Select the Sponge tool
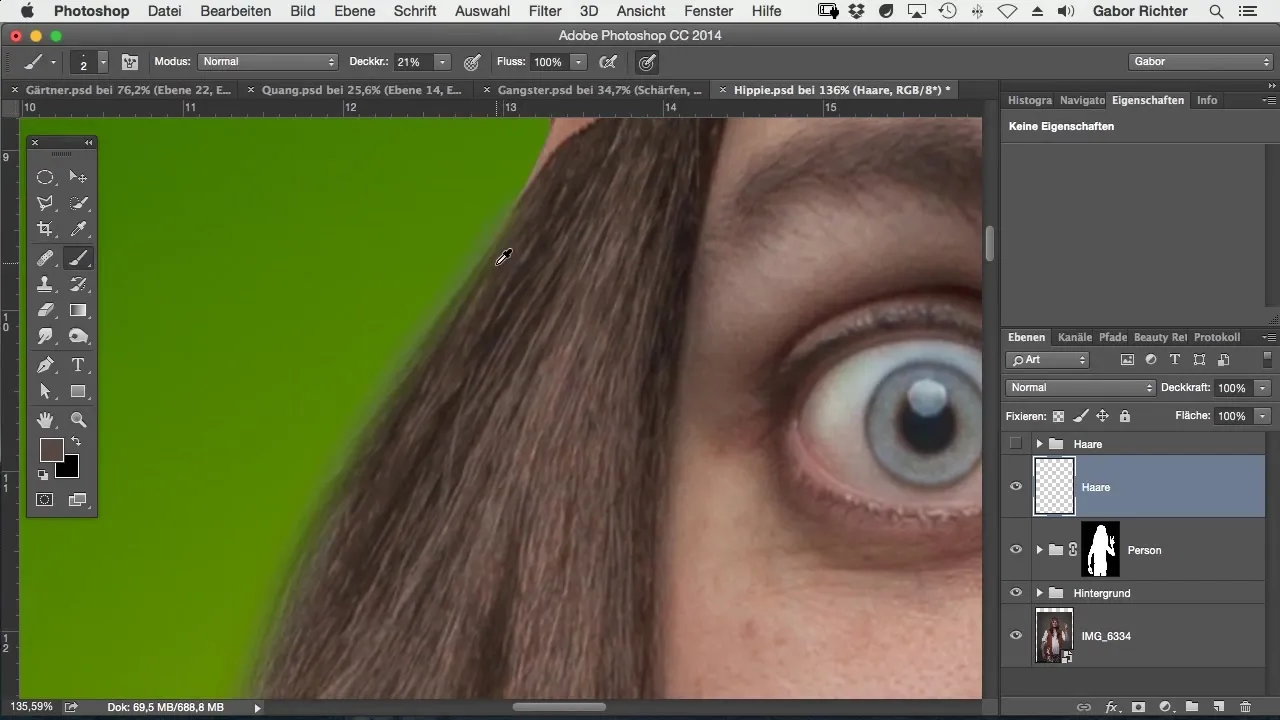The height and width of the screenshot is (720, 1280). click(78, 337)
